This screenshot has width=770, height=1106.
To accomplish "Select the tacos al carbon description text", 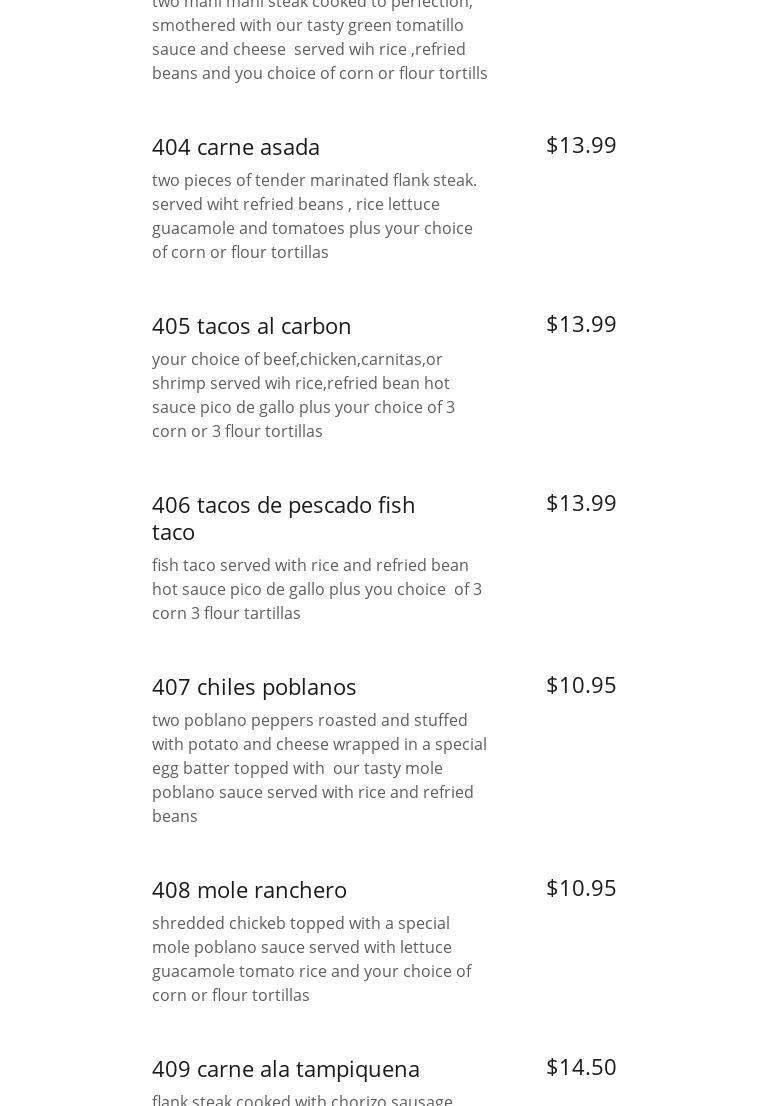I will (x=303, y=395).
